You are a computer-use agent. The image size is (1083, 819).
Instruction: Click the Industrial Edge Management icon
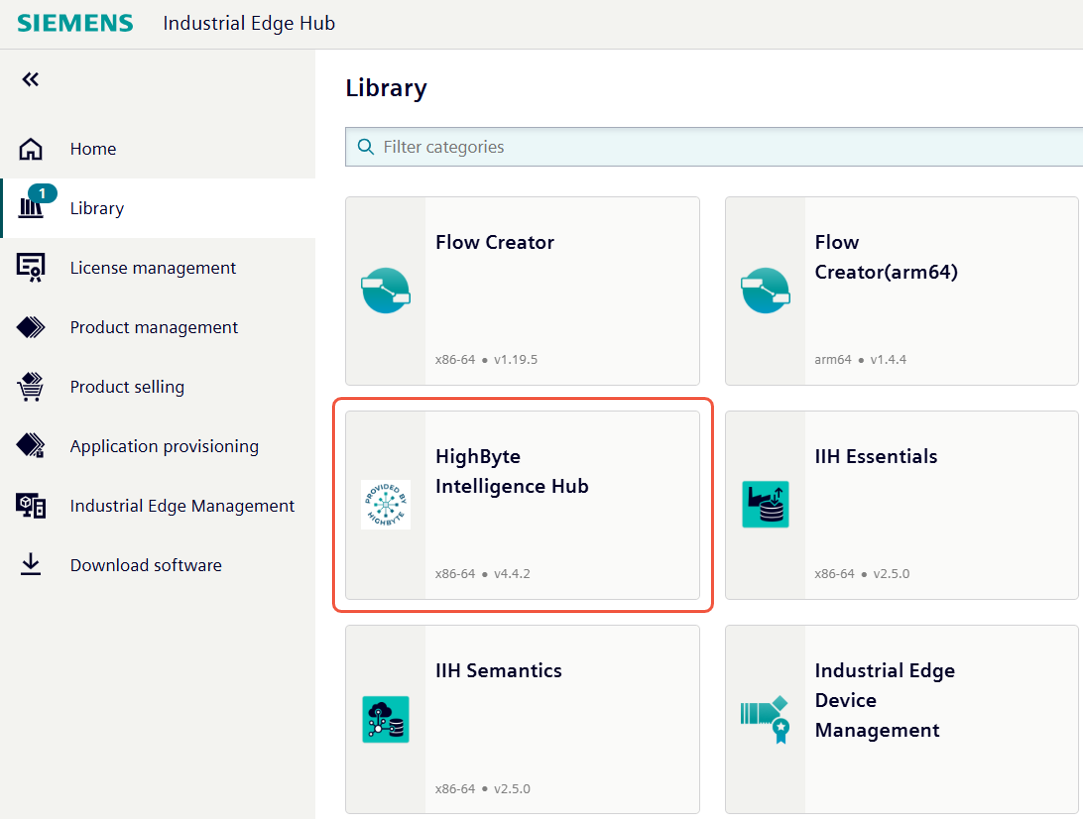click(x=30, y=506)
